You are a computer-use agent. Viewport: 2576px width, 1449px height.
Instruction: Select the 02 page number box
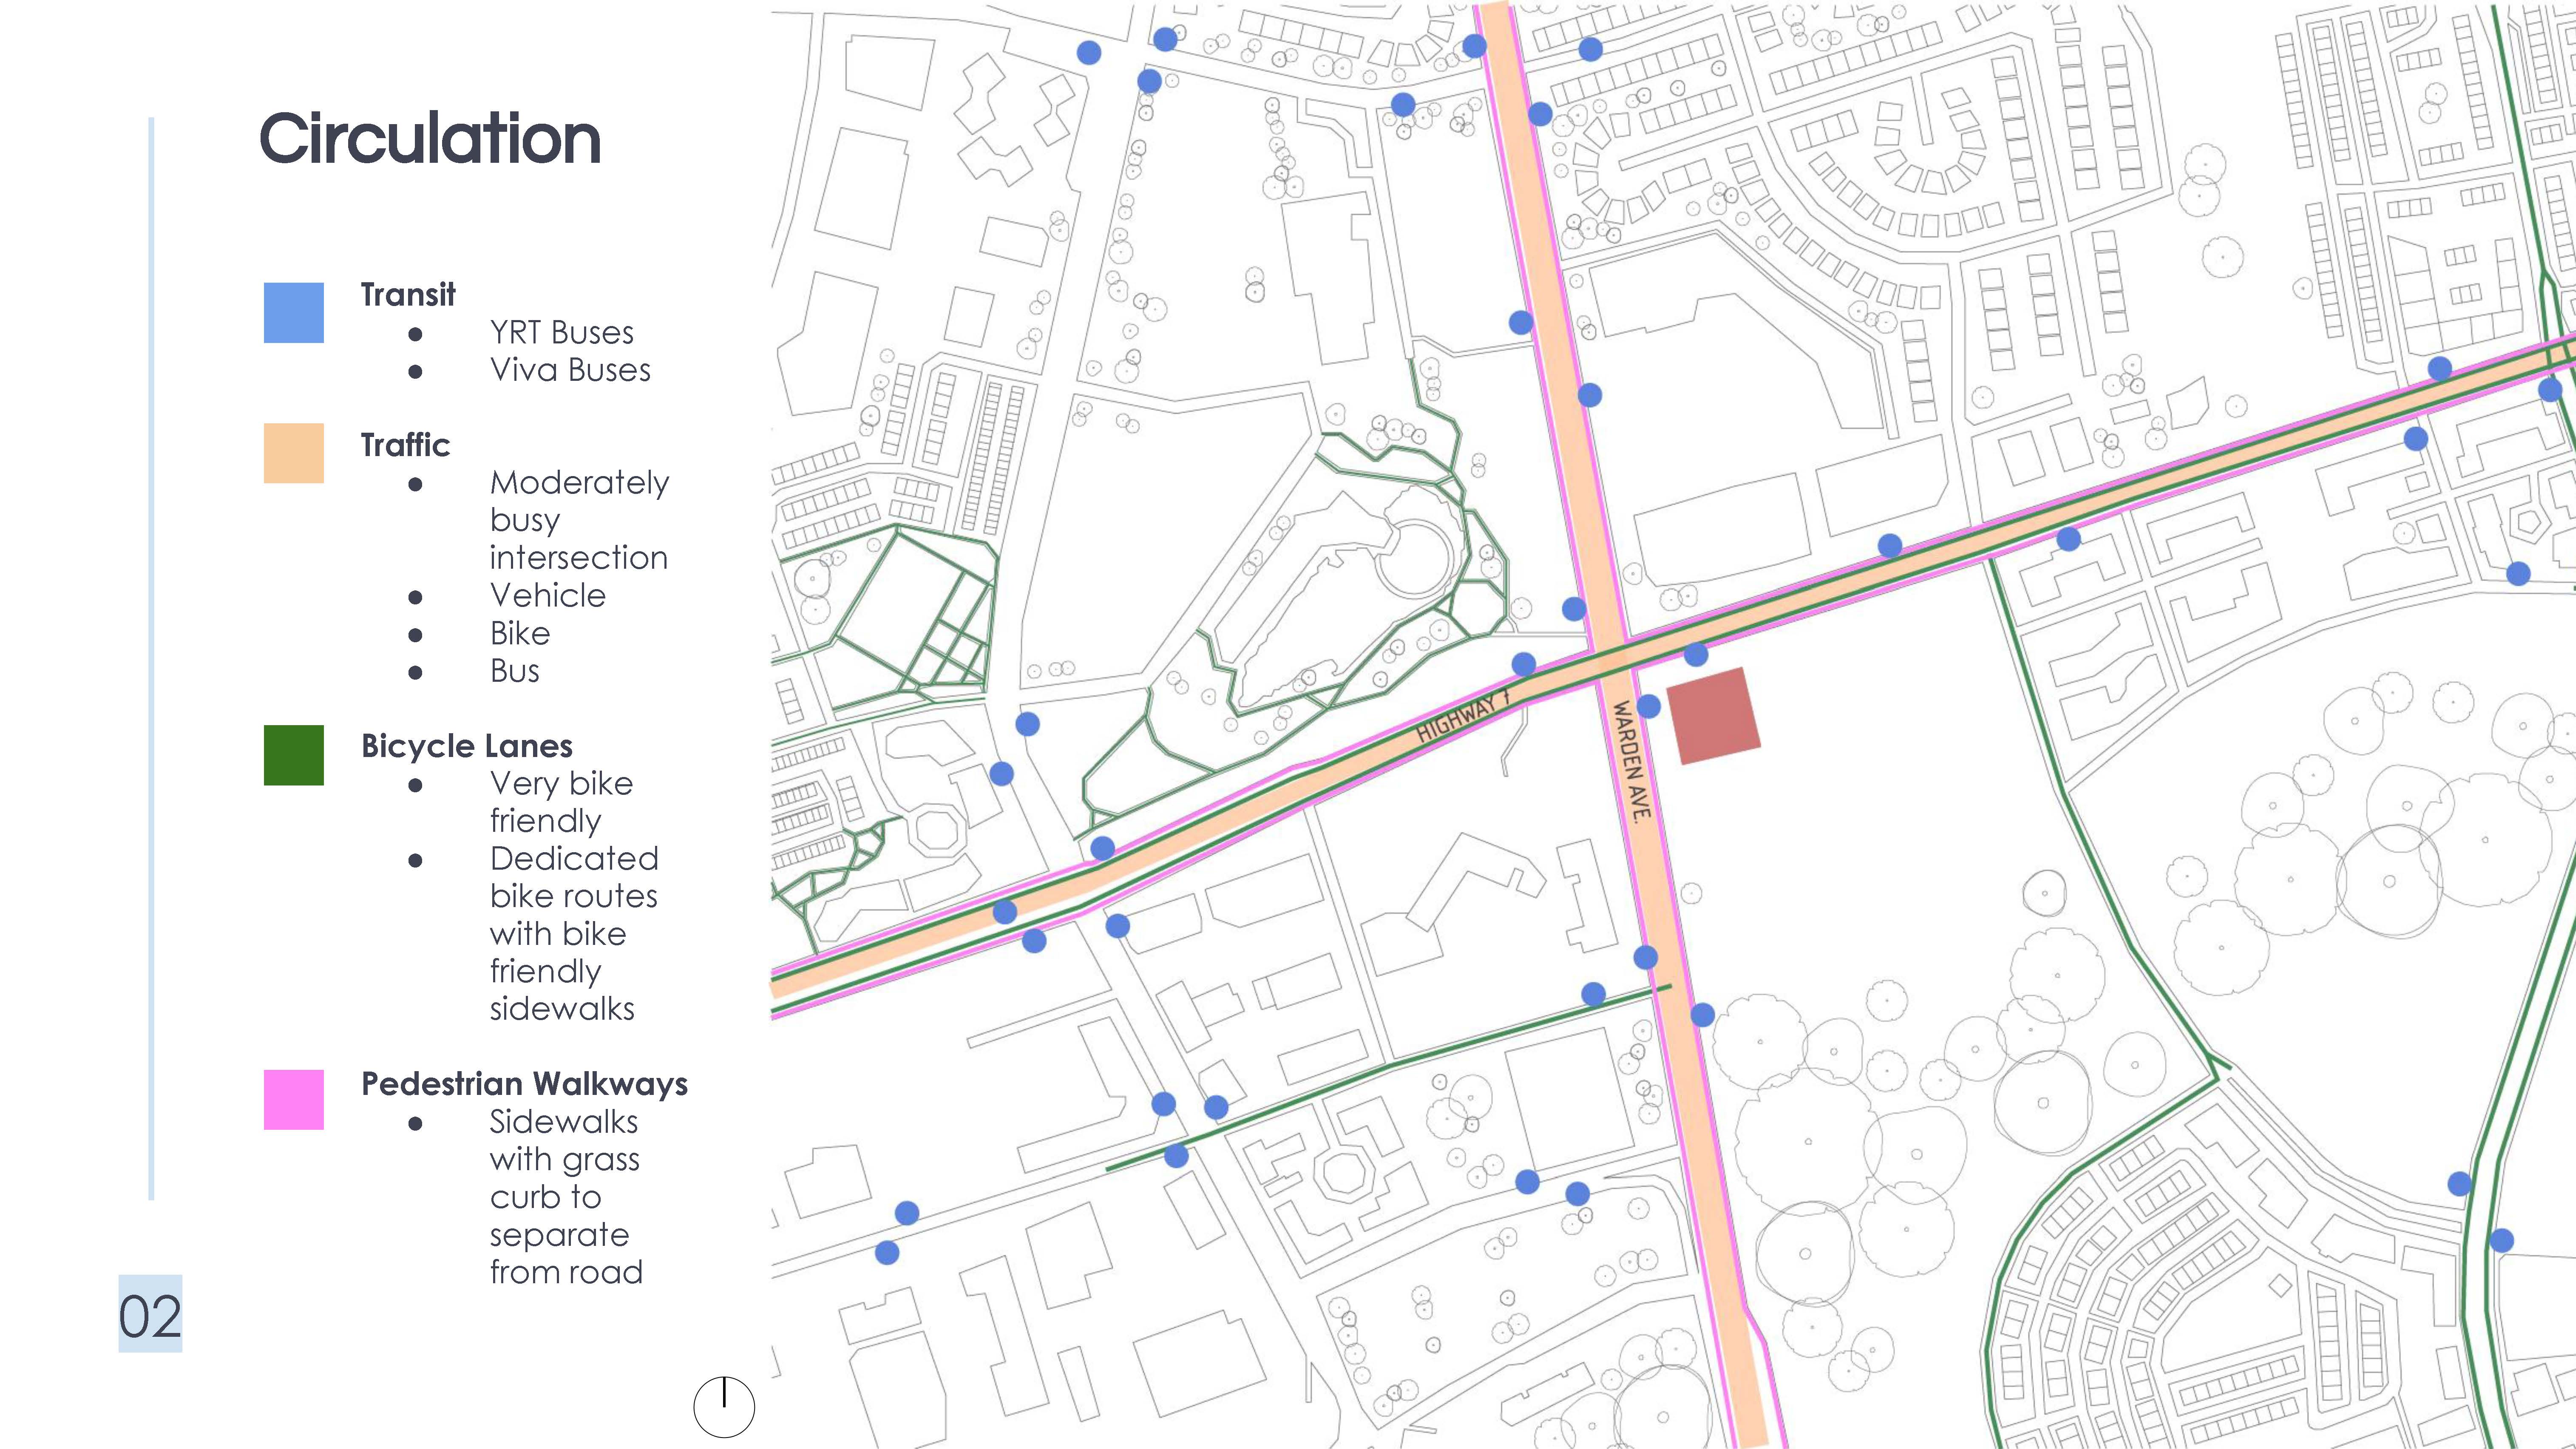pos(150,1314)
